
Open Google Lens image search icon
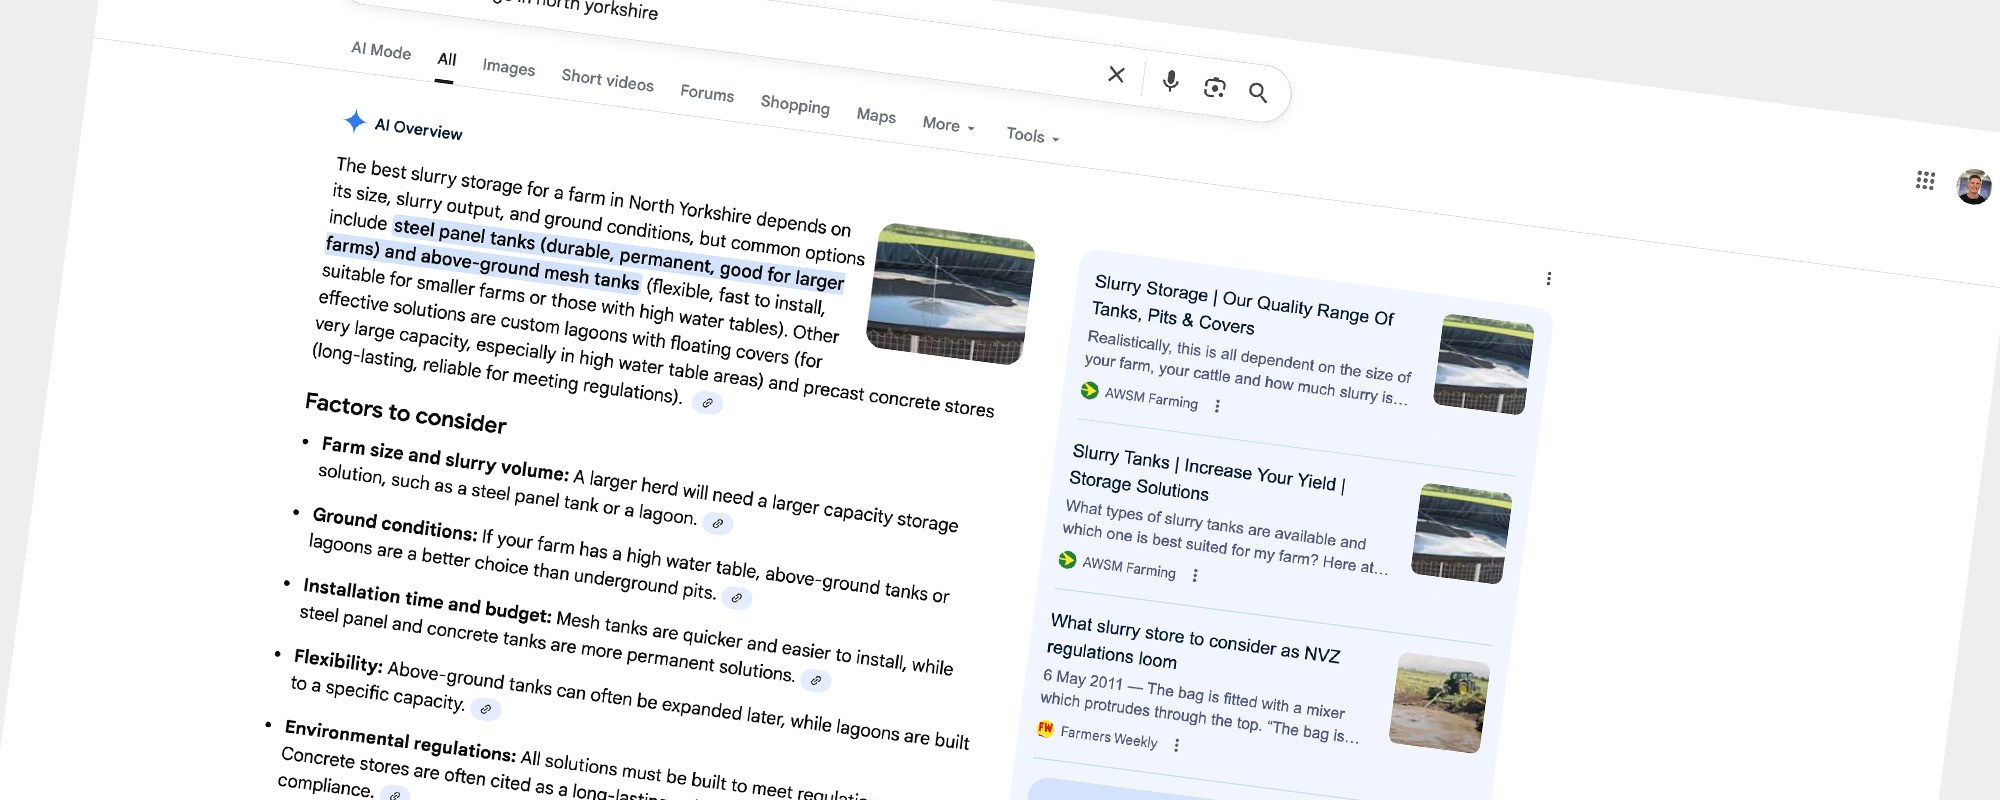1214,88
